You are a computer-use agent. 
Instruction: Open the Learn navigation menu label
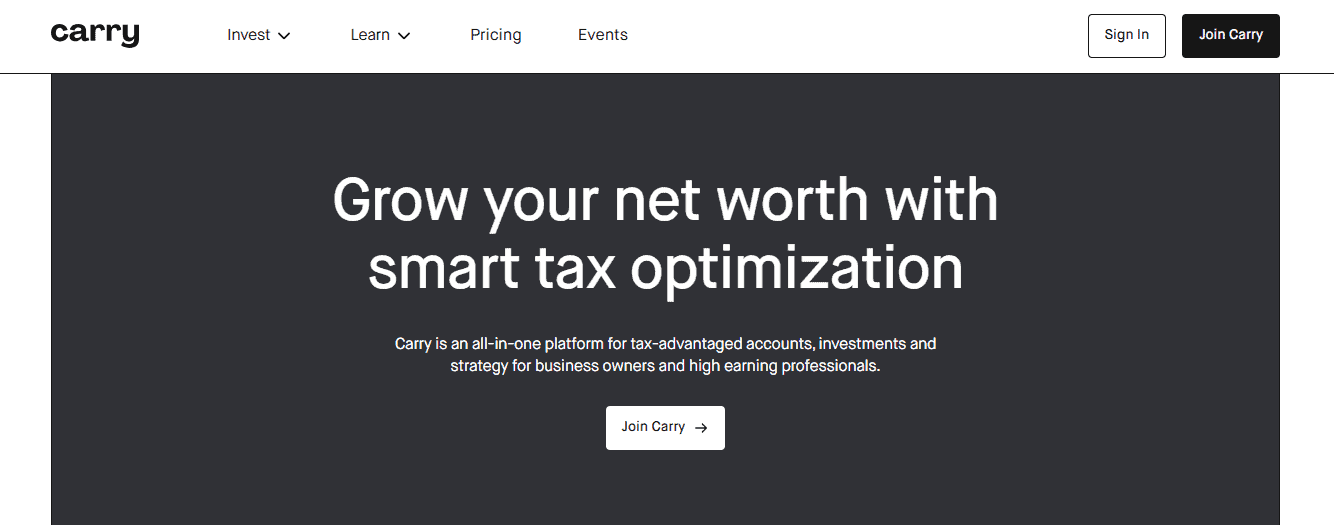pyautogui.click(x=370, y=35)
